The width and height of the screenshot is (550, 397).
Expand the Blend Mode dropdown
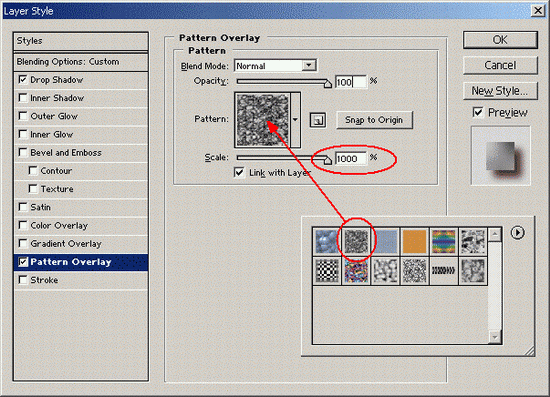309,66
